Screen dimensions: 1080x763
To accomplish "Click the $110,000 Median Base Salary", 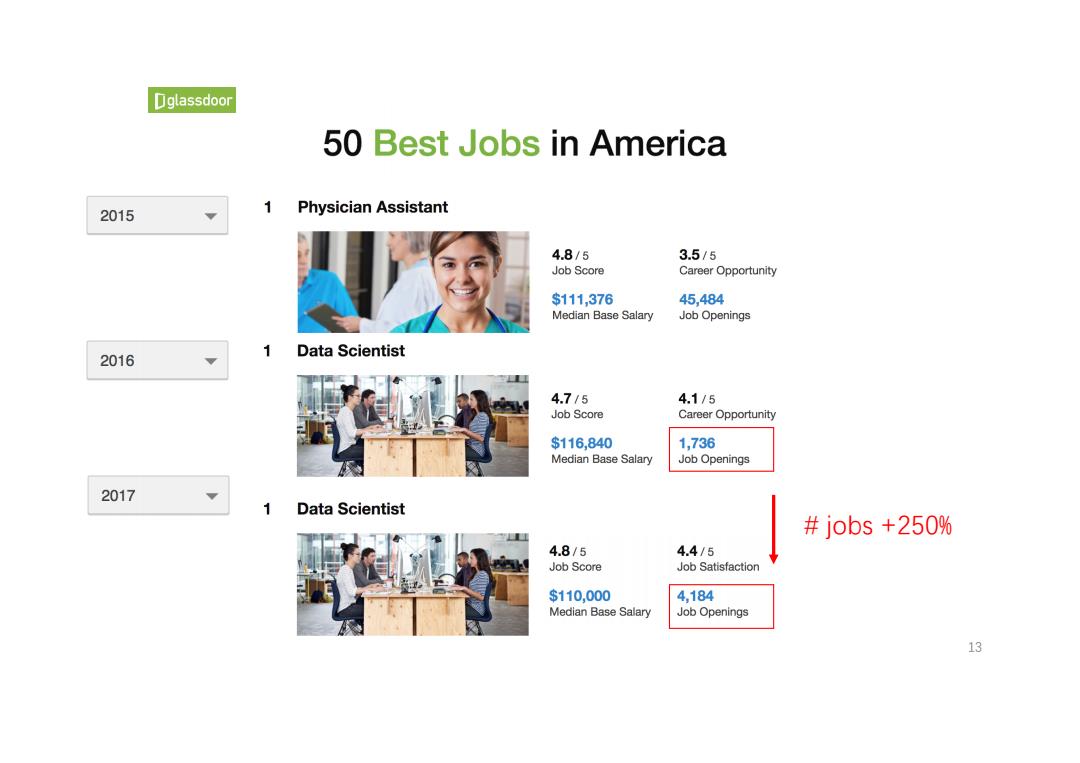I will point(579,596).
